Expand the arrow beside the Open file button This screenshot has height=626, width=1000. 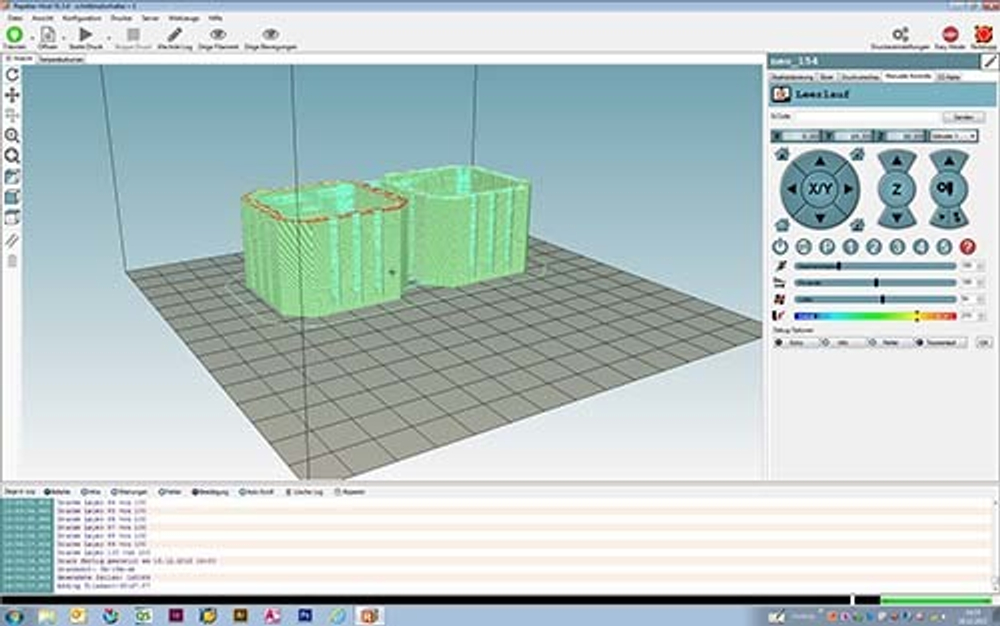point(63,36)
